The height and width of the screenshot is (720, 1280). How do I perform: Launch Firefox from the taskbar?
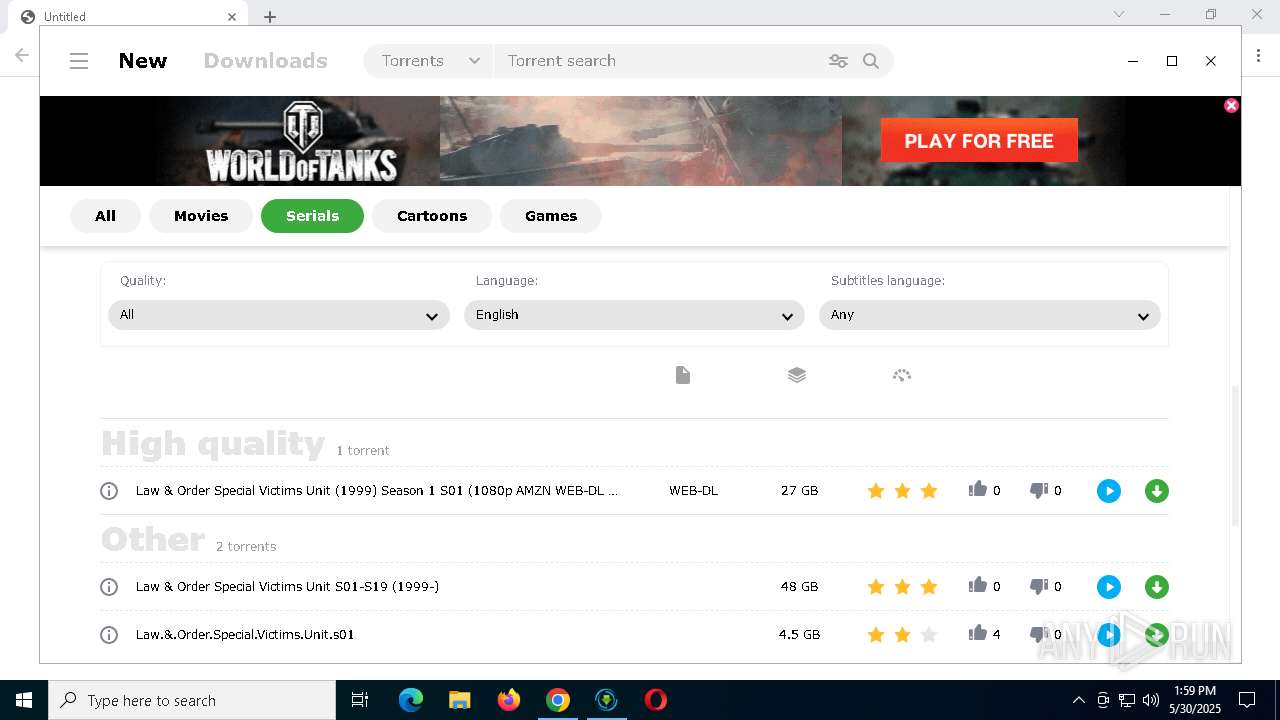click(508, 700)
